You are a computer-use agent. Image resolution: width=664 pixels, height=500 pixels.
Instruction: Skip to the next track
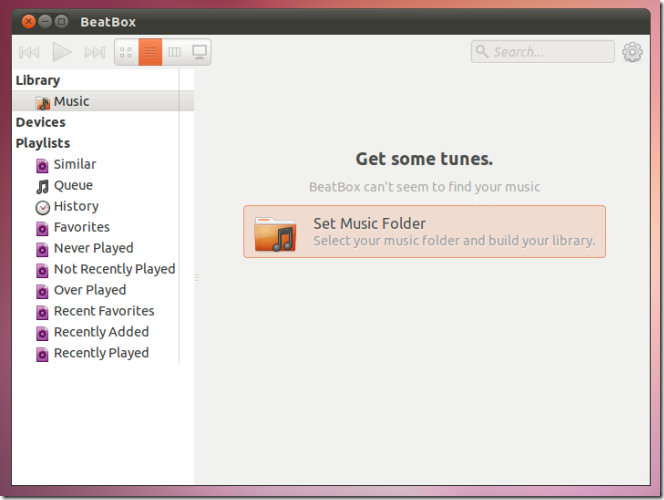(95, 52)
